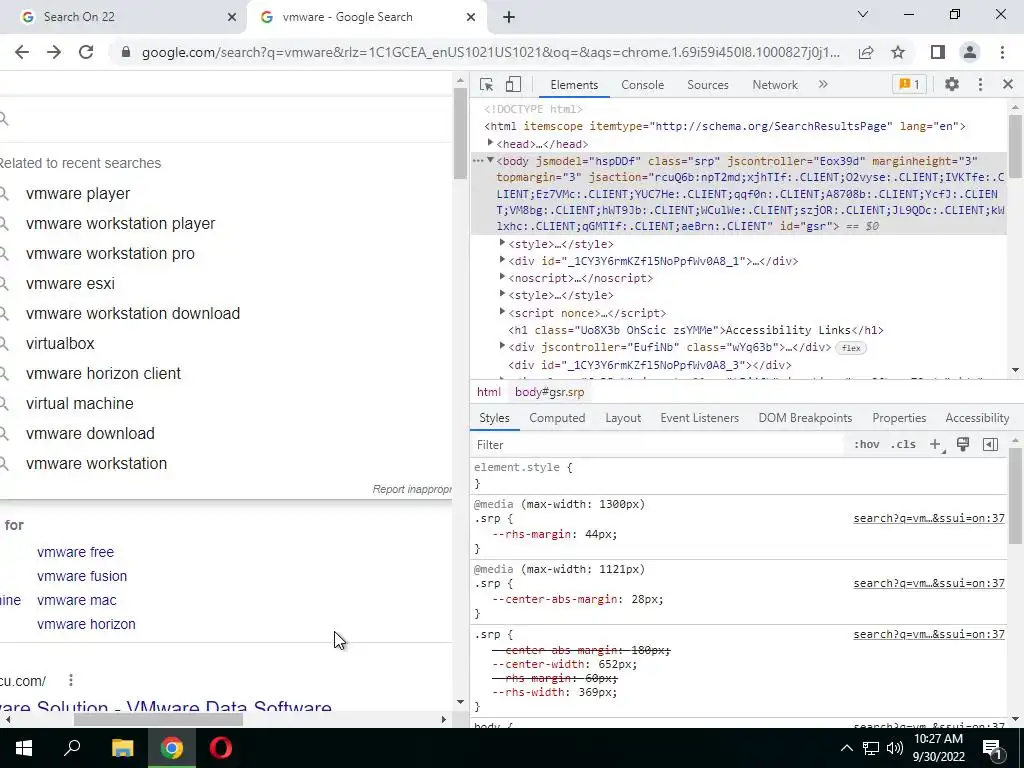The width and height of the screenshot is (1024, 768).
Task: Expand the div _1CY3Y6rmKZfl5NoPpfWv0A8_1 node
Action: tap(502, 260)
